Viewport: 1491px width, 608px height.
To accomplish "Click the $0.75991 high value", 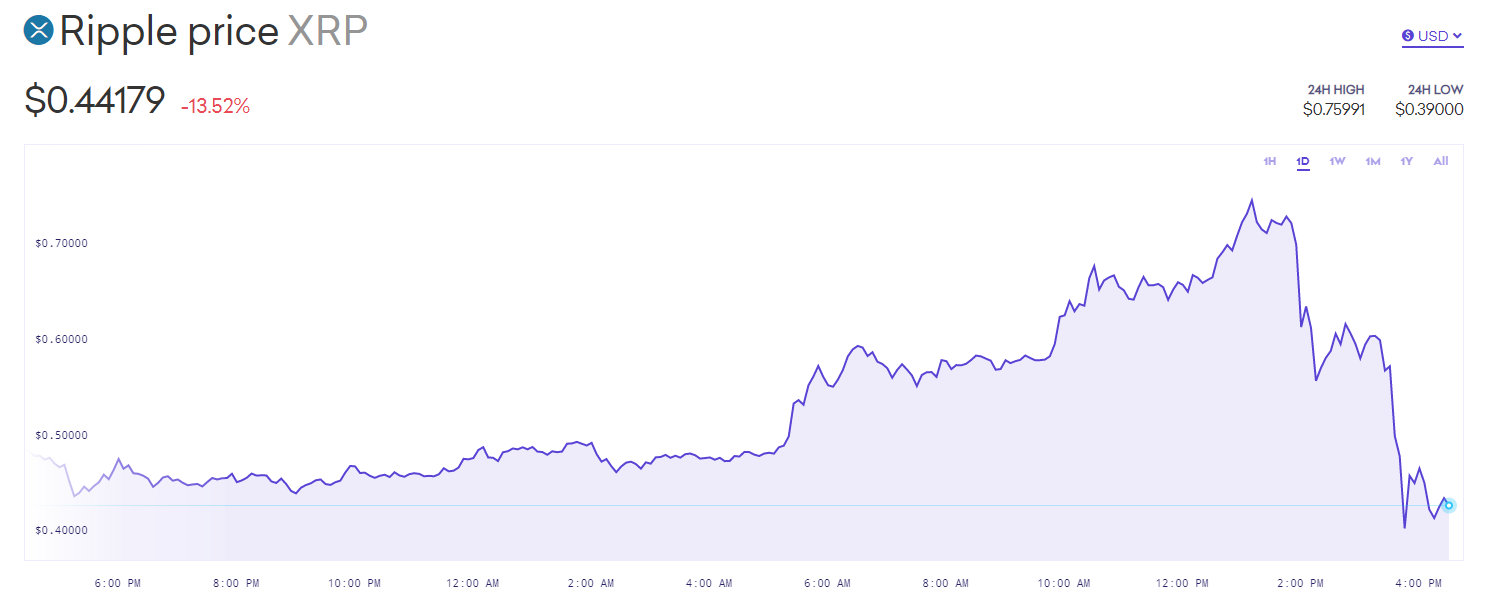I will pos(1334,110).
